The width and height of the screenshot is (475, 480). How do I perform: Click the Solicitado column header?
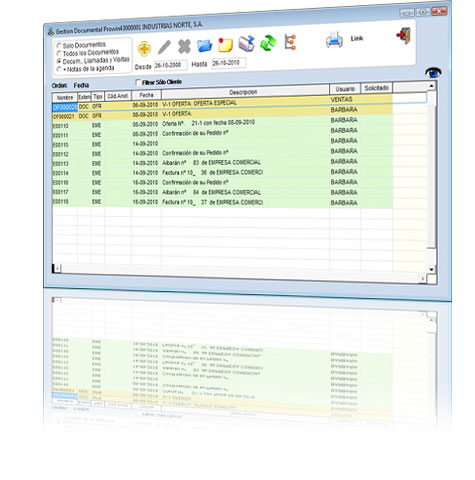(x=377, y=88)
